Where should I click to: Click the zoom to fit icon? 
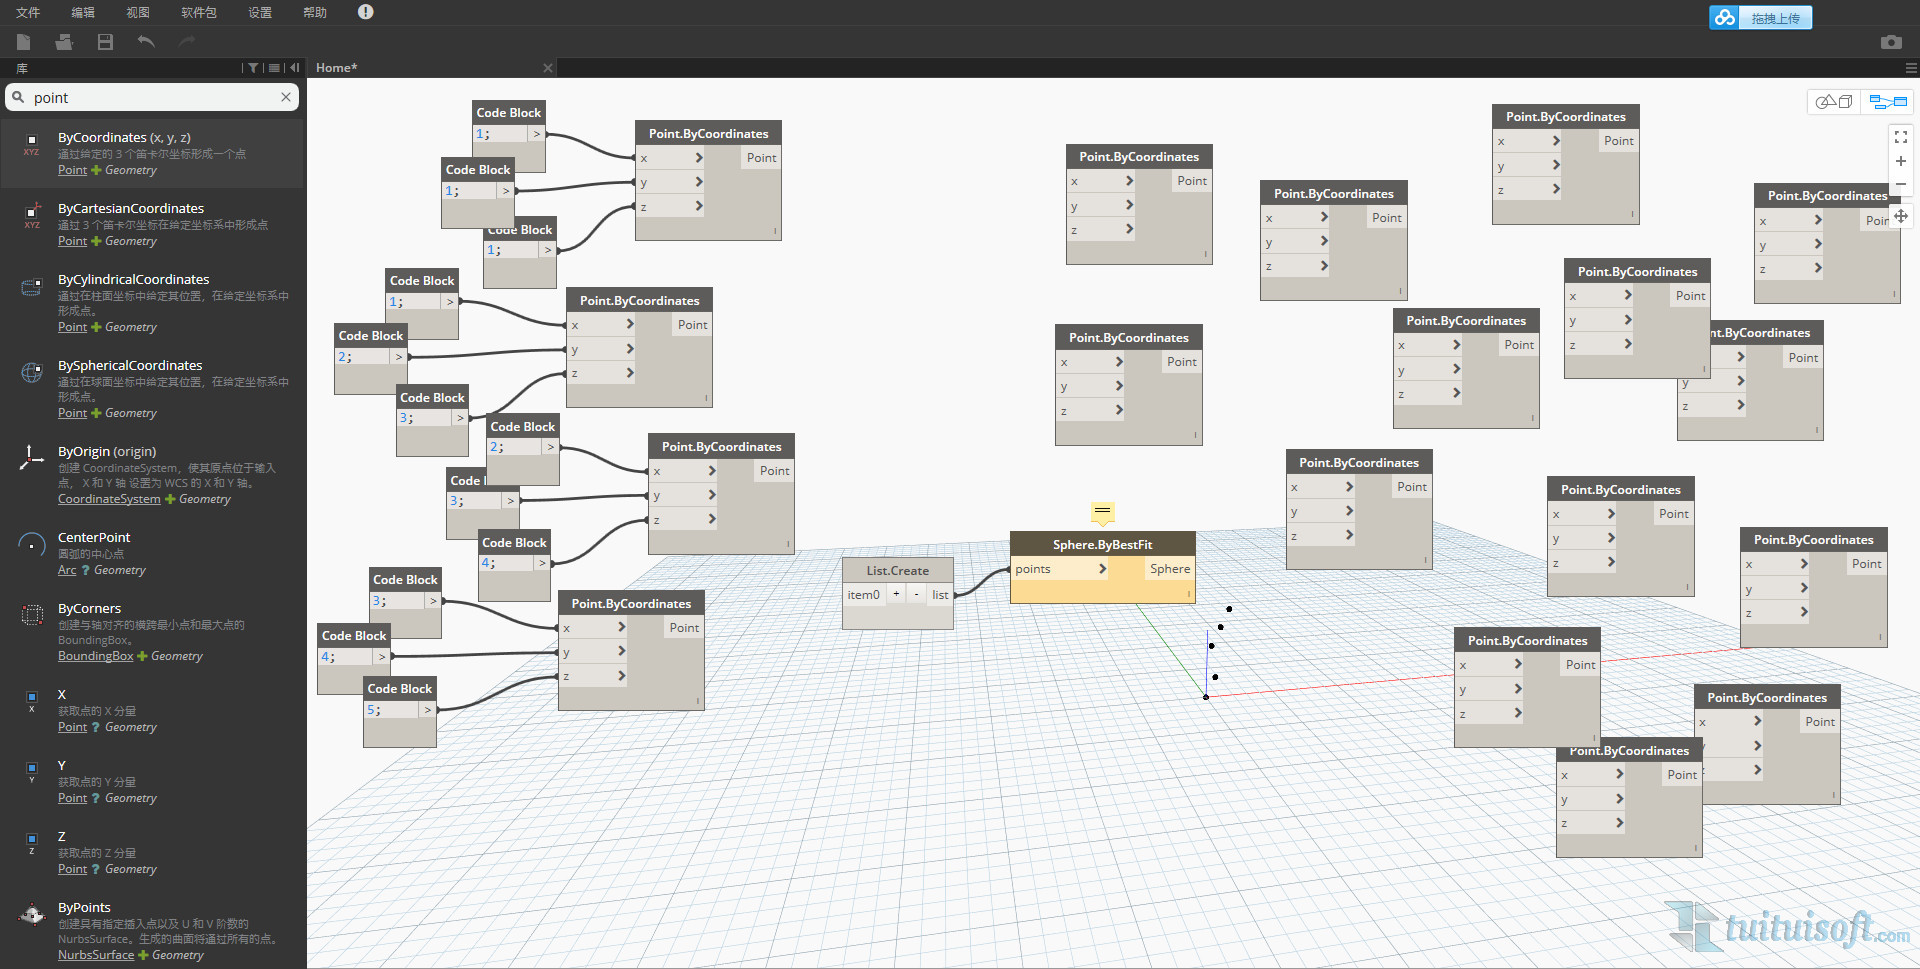[1900, 137]
